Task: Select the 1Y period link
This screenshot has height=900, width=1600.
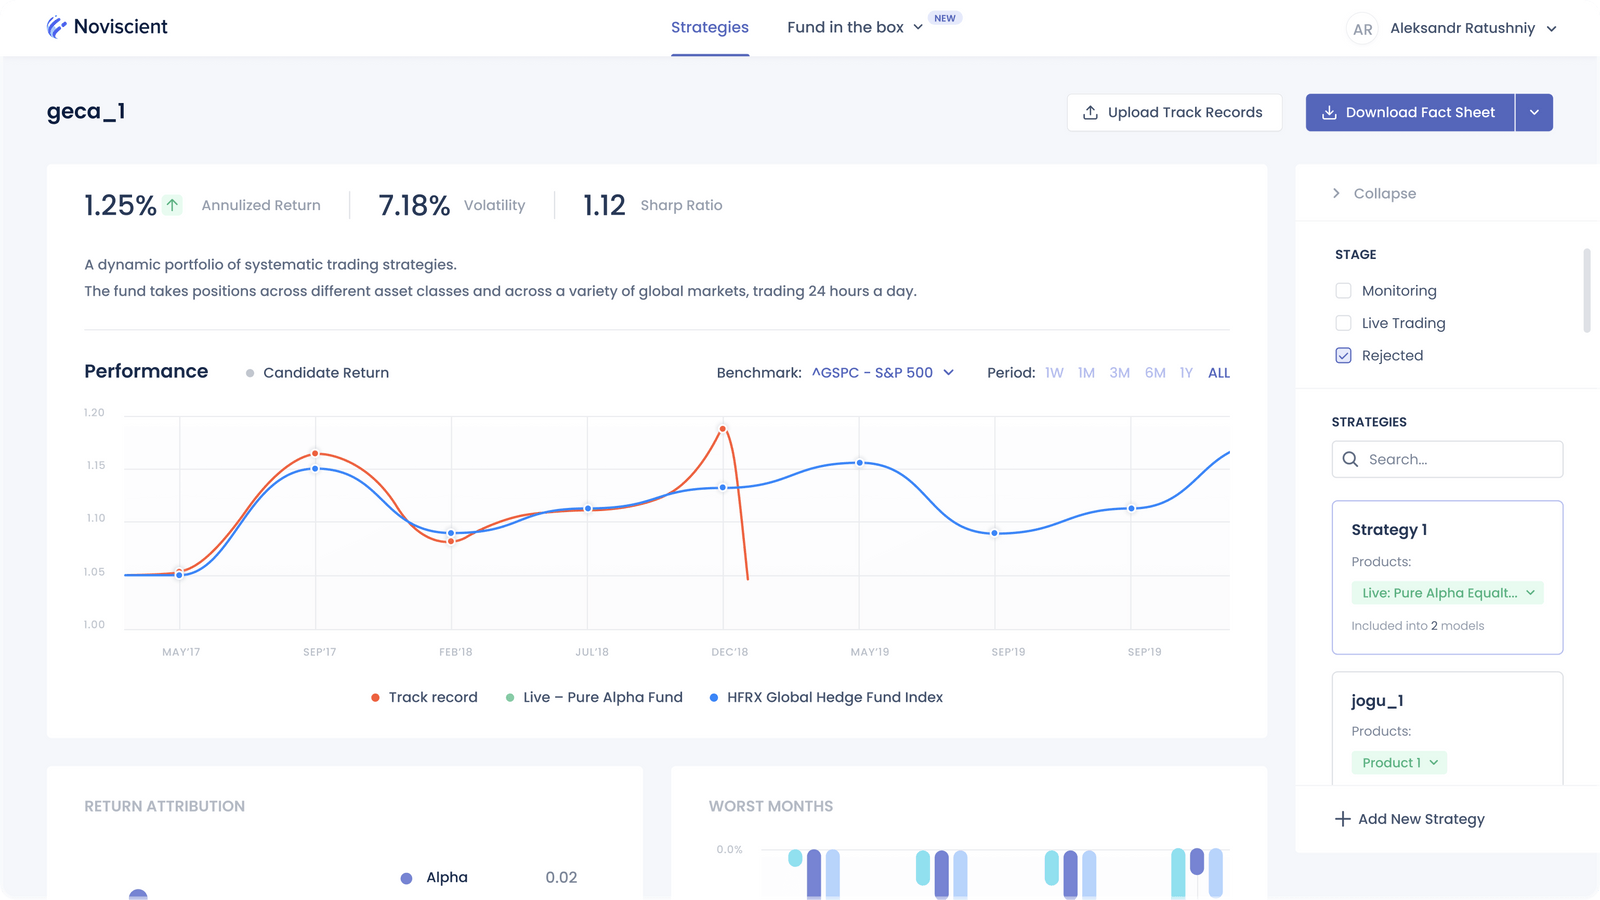Action: click(x=1186, y=373)
